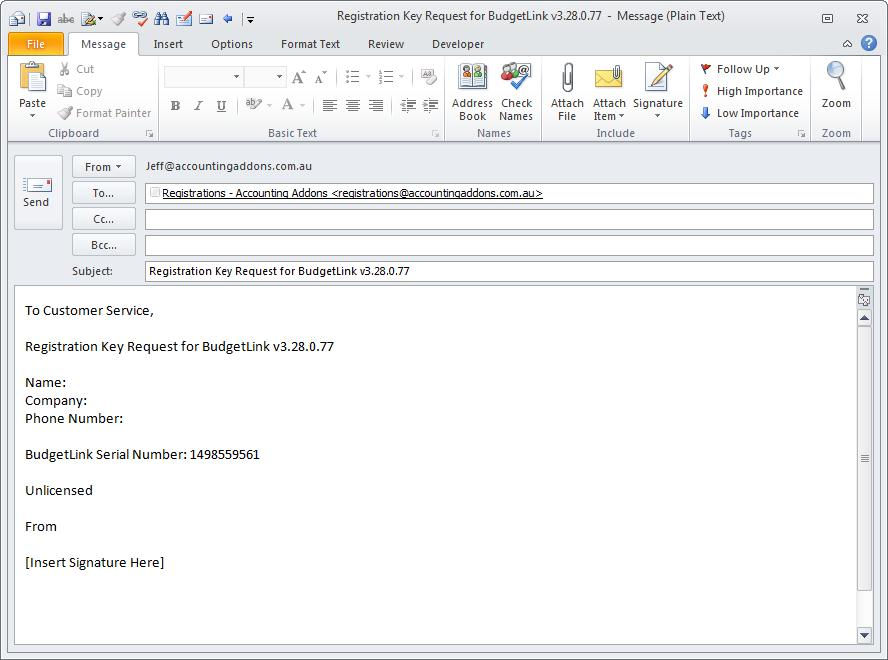Click the Send button
The image size is (888, 660).
click(x=39, y=193)
